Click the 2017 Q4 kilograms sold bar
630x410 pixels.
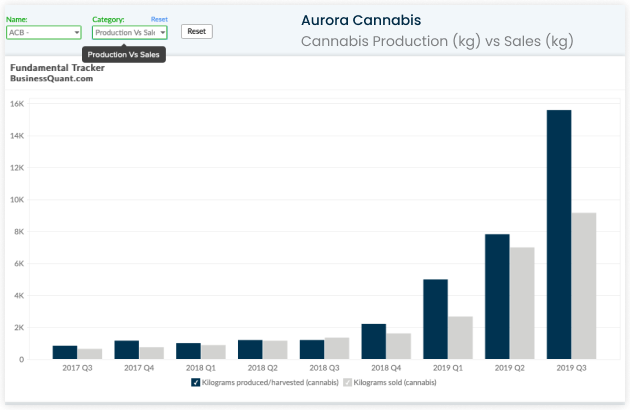[151, 353]
